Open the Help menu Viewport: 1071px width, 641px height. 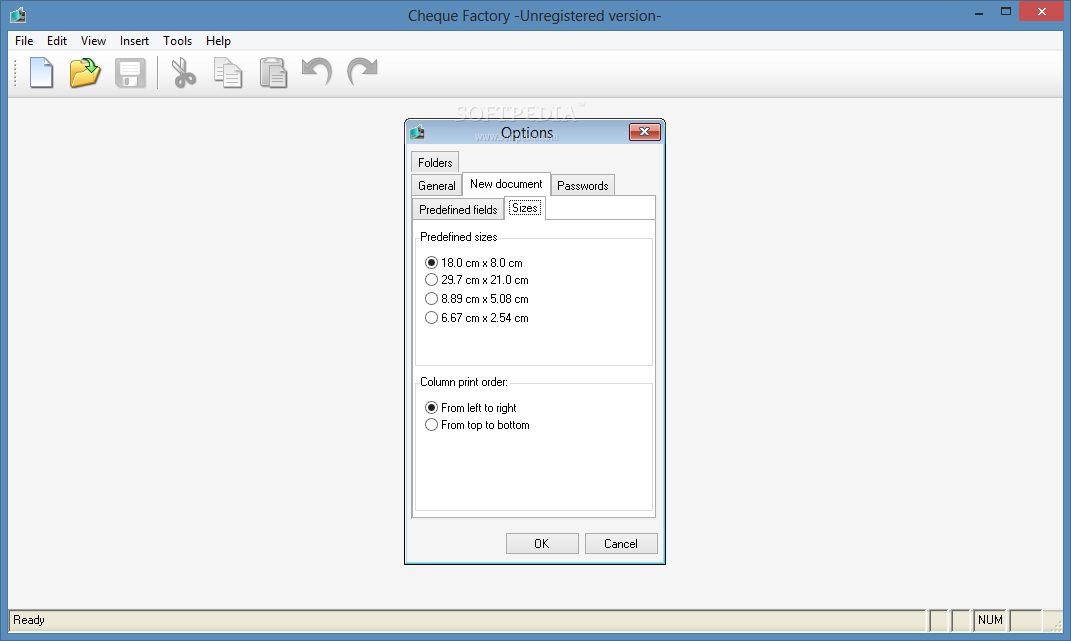pyautogui.click(x=219, y=41)
